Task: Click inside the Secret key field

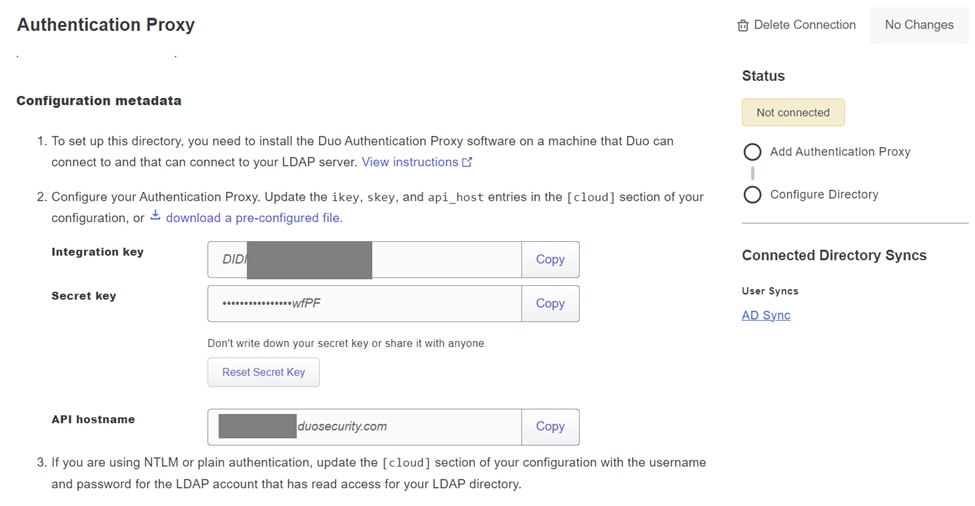Action: pyautogui.click(x=364, y=303)
